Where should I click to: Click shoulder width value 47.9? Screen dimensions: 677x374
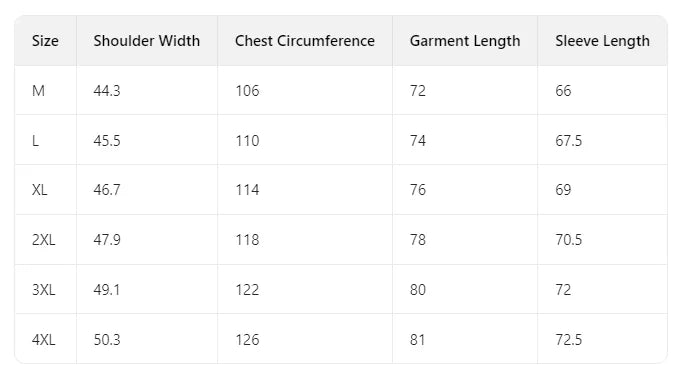(x=107, y=240)
